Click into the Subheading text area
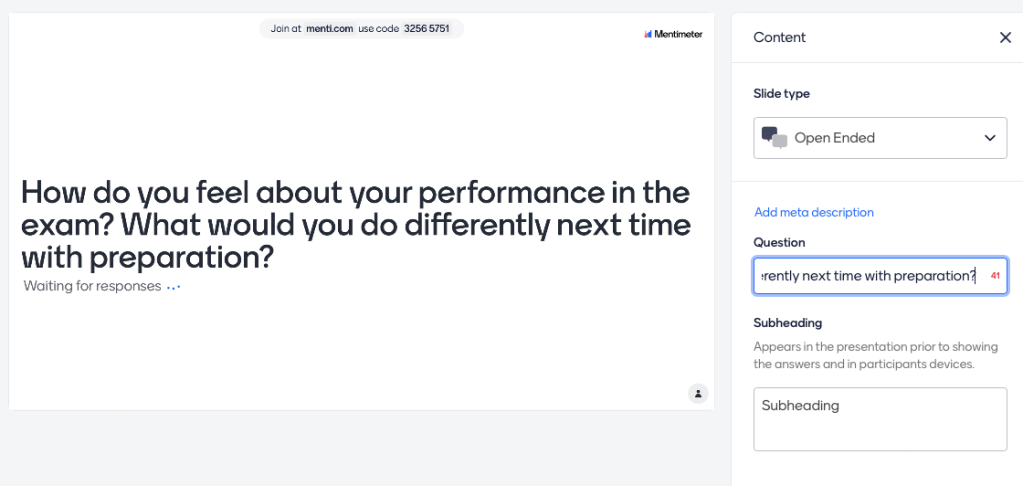Viewport: 1023px width, 486px height. (879, 419)
